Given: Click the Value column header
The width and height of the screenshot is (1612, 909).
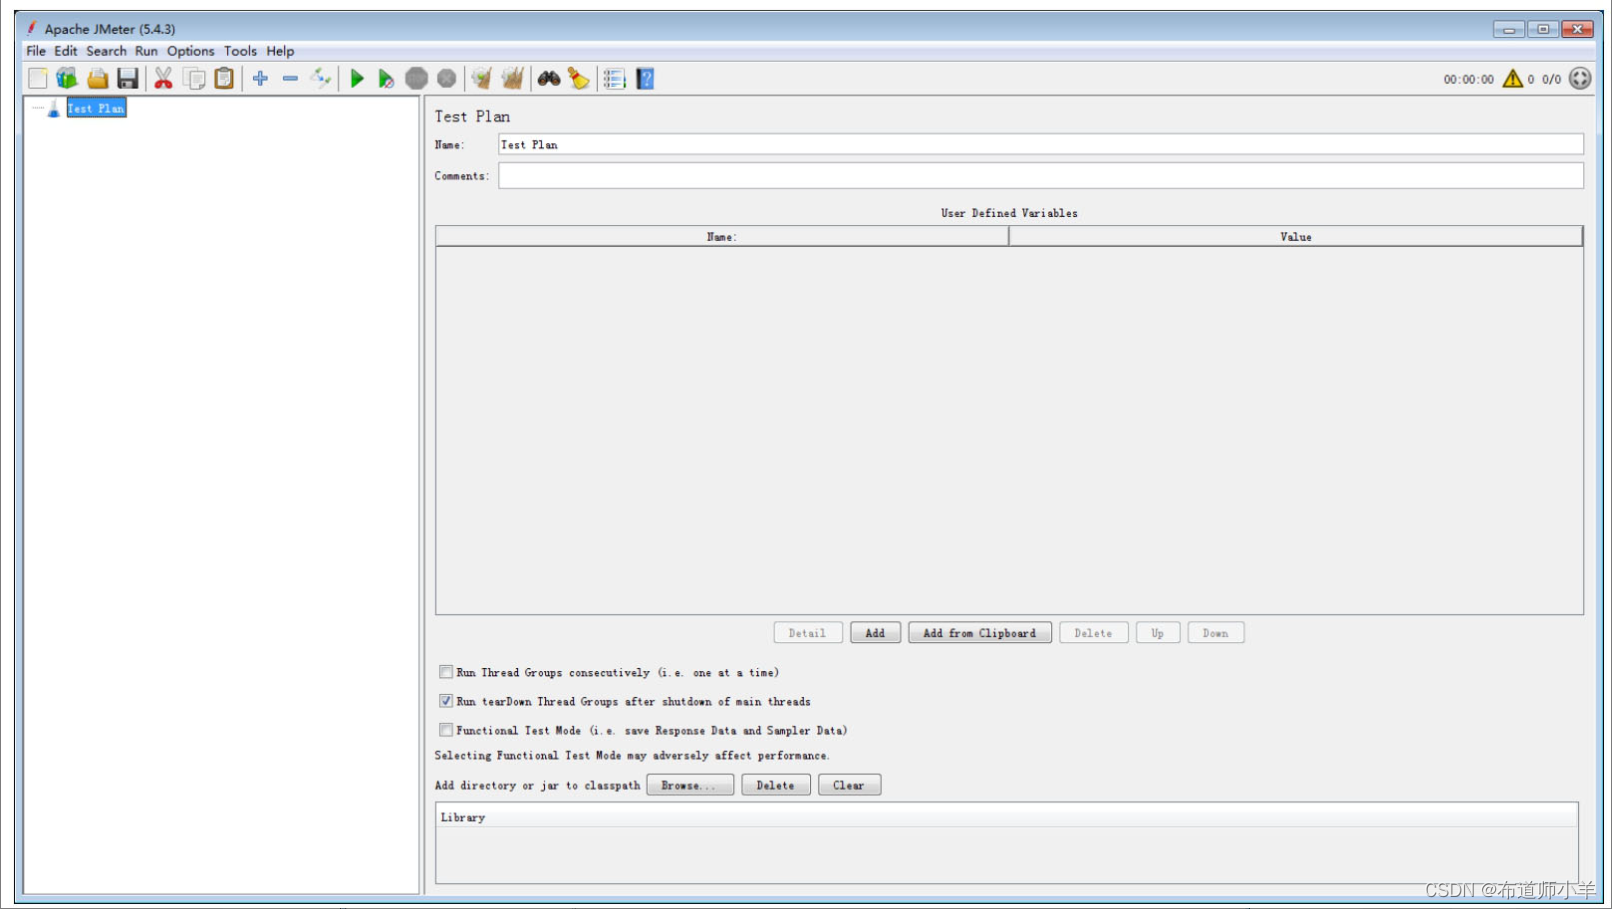Looking at the screenshot, I should (x=1296, y=236).
